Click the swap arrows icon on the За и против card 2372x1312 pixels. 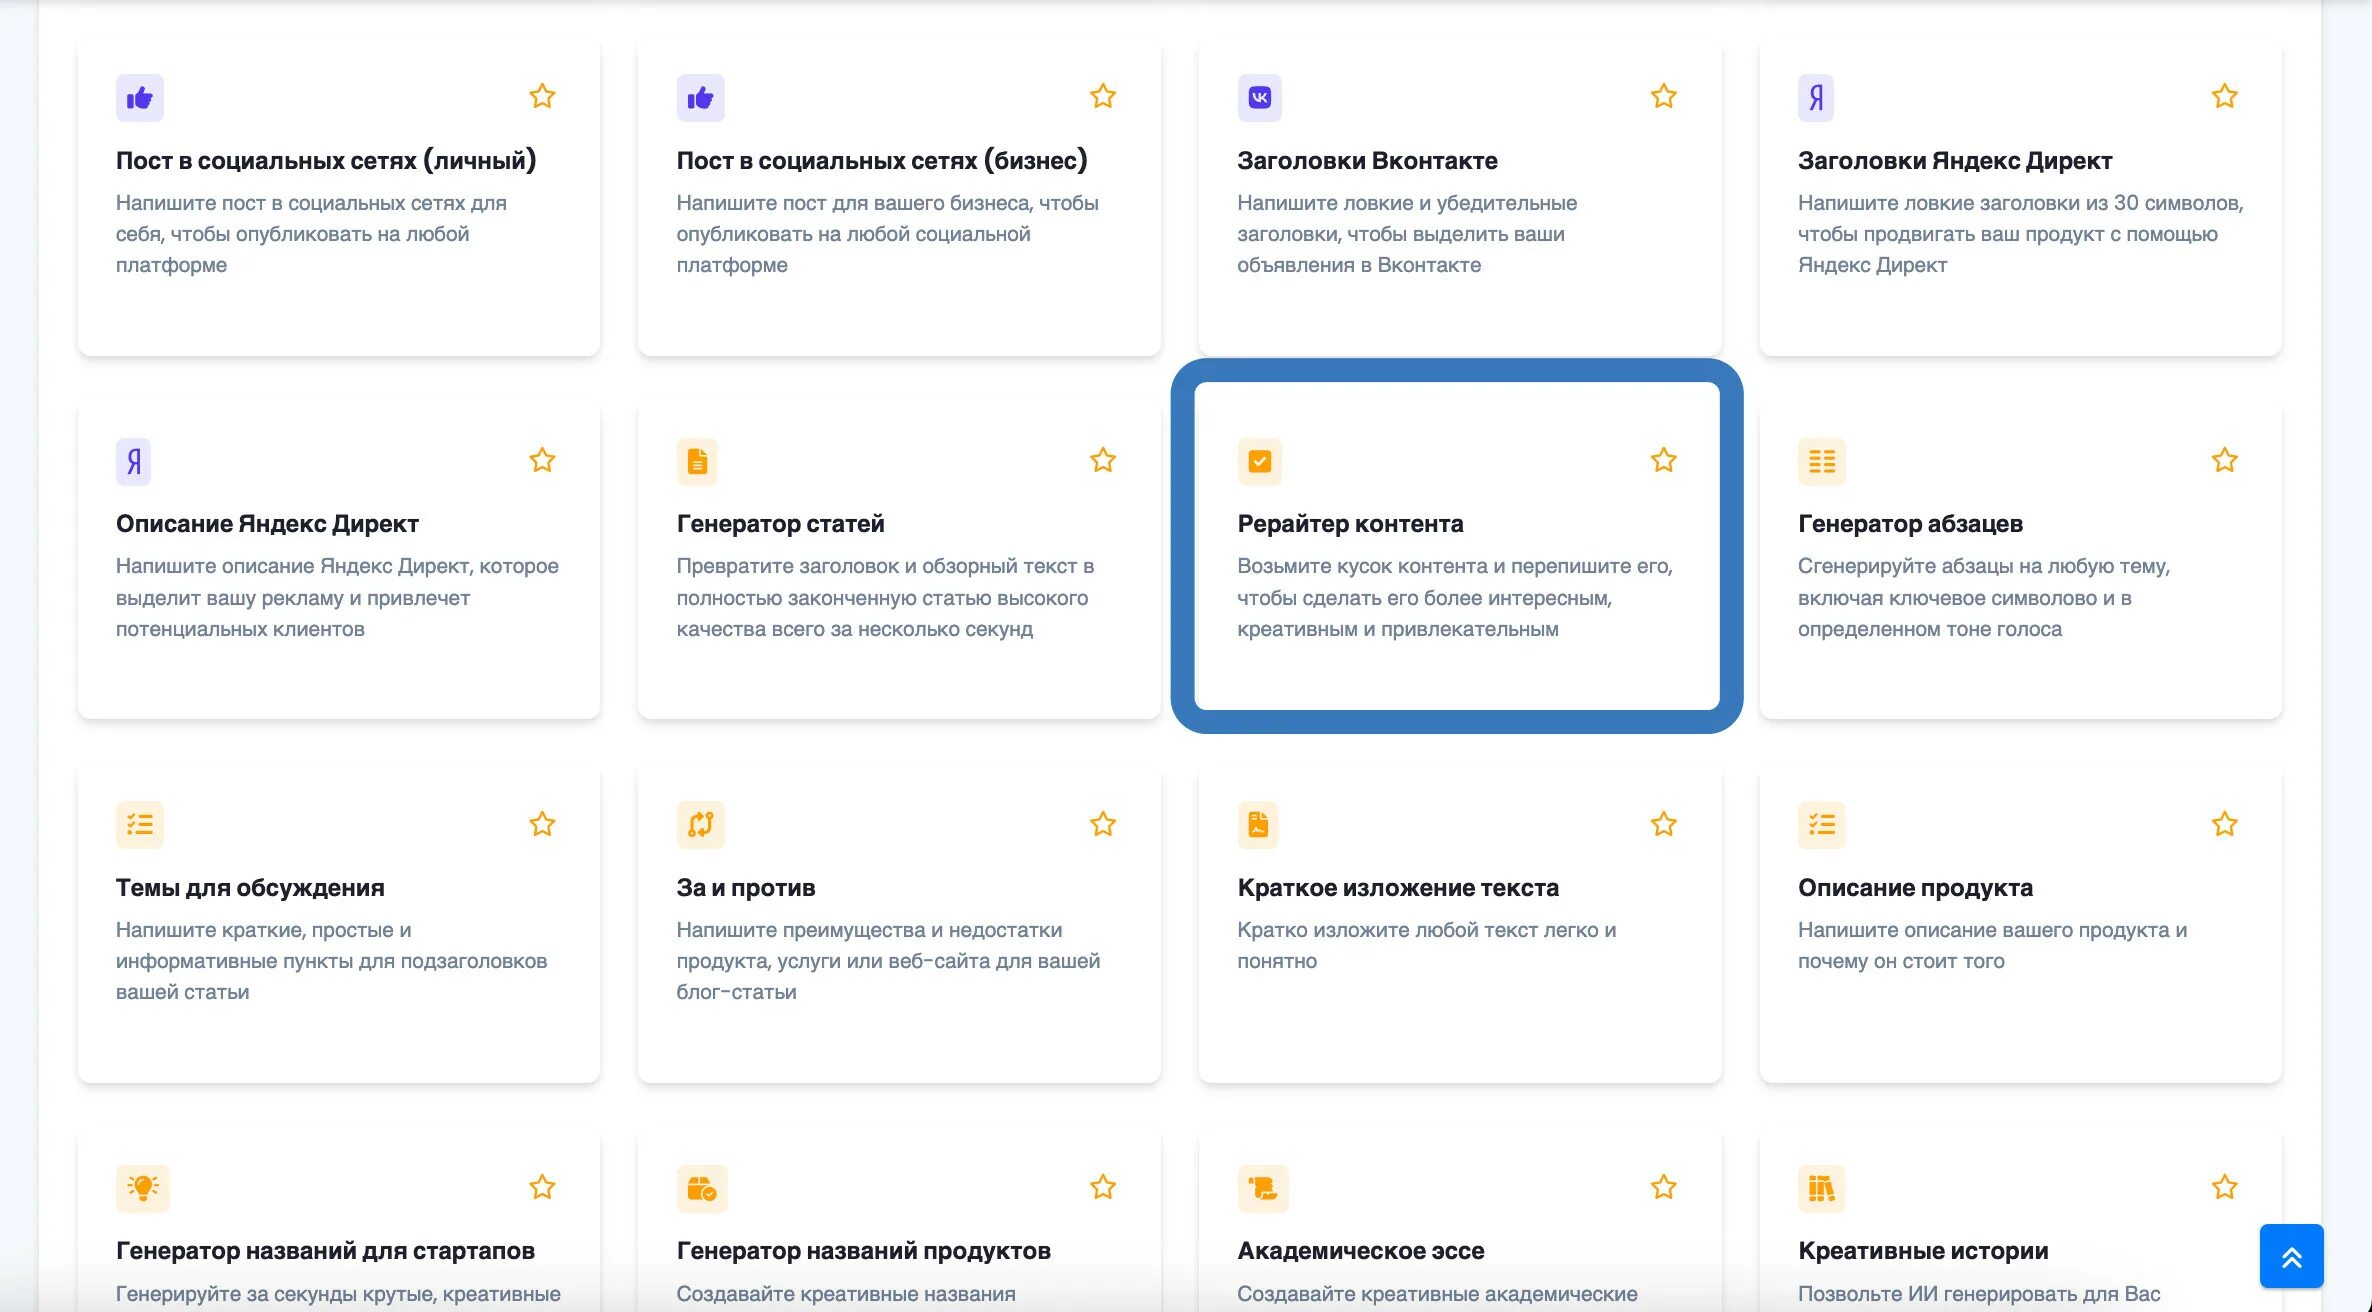coord(700,825)
